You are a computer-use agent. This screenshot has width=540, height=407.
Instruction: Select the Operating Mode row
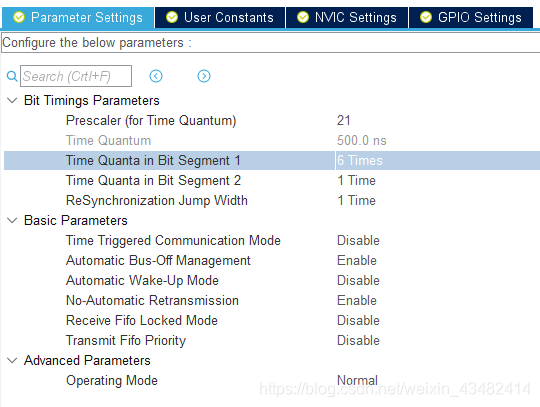click(x=272, y=380)
